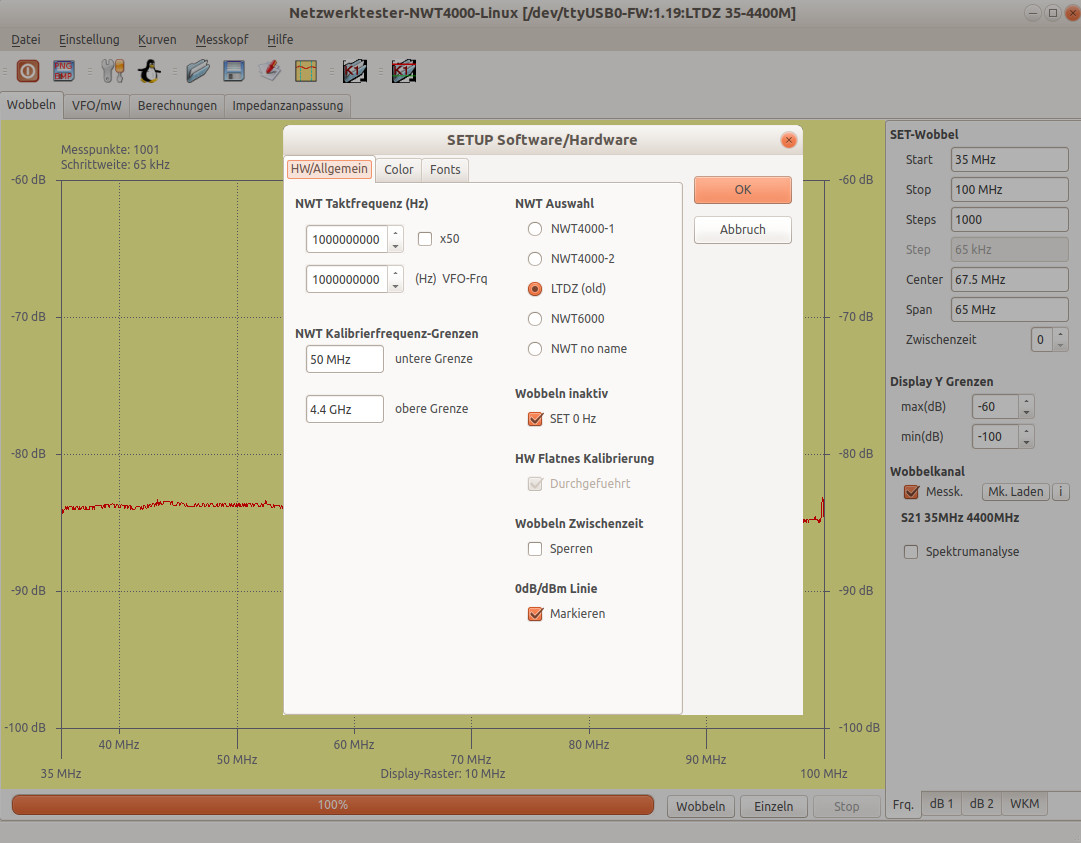Uncheck the SET 0 Hz checkbox

pyautogui.click(x=535, y=419)
